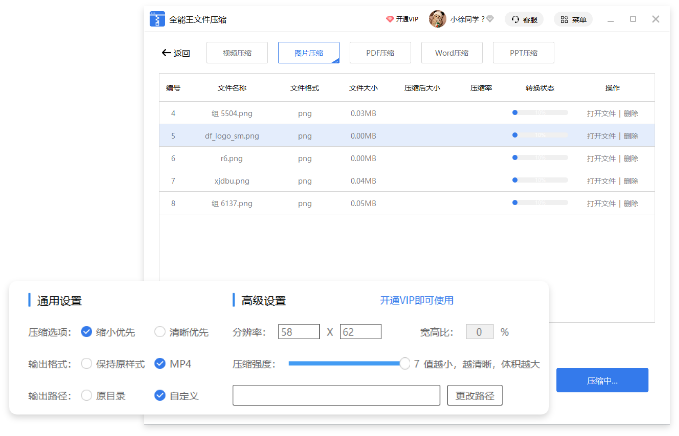Image resolution: width=679 pixels, height=436 pixels.
Task: Click the resolution width field showing 58
Action: coord(299,332)
